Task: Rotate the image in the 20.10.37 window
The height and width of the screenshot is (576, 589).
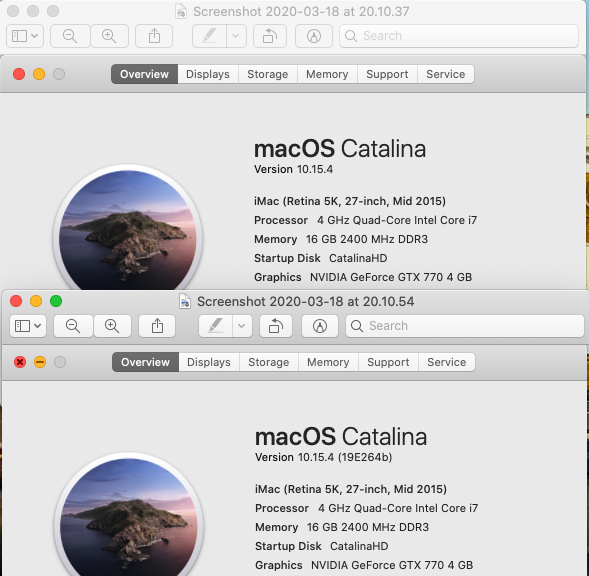Action: click(270, 36)
